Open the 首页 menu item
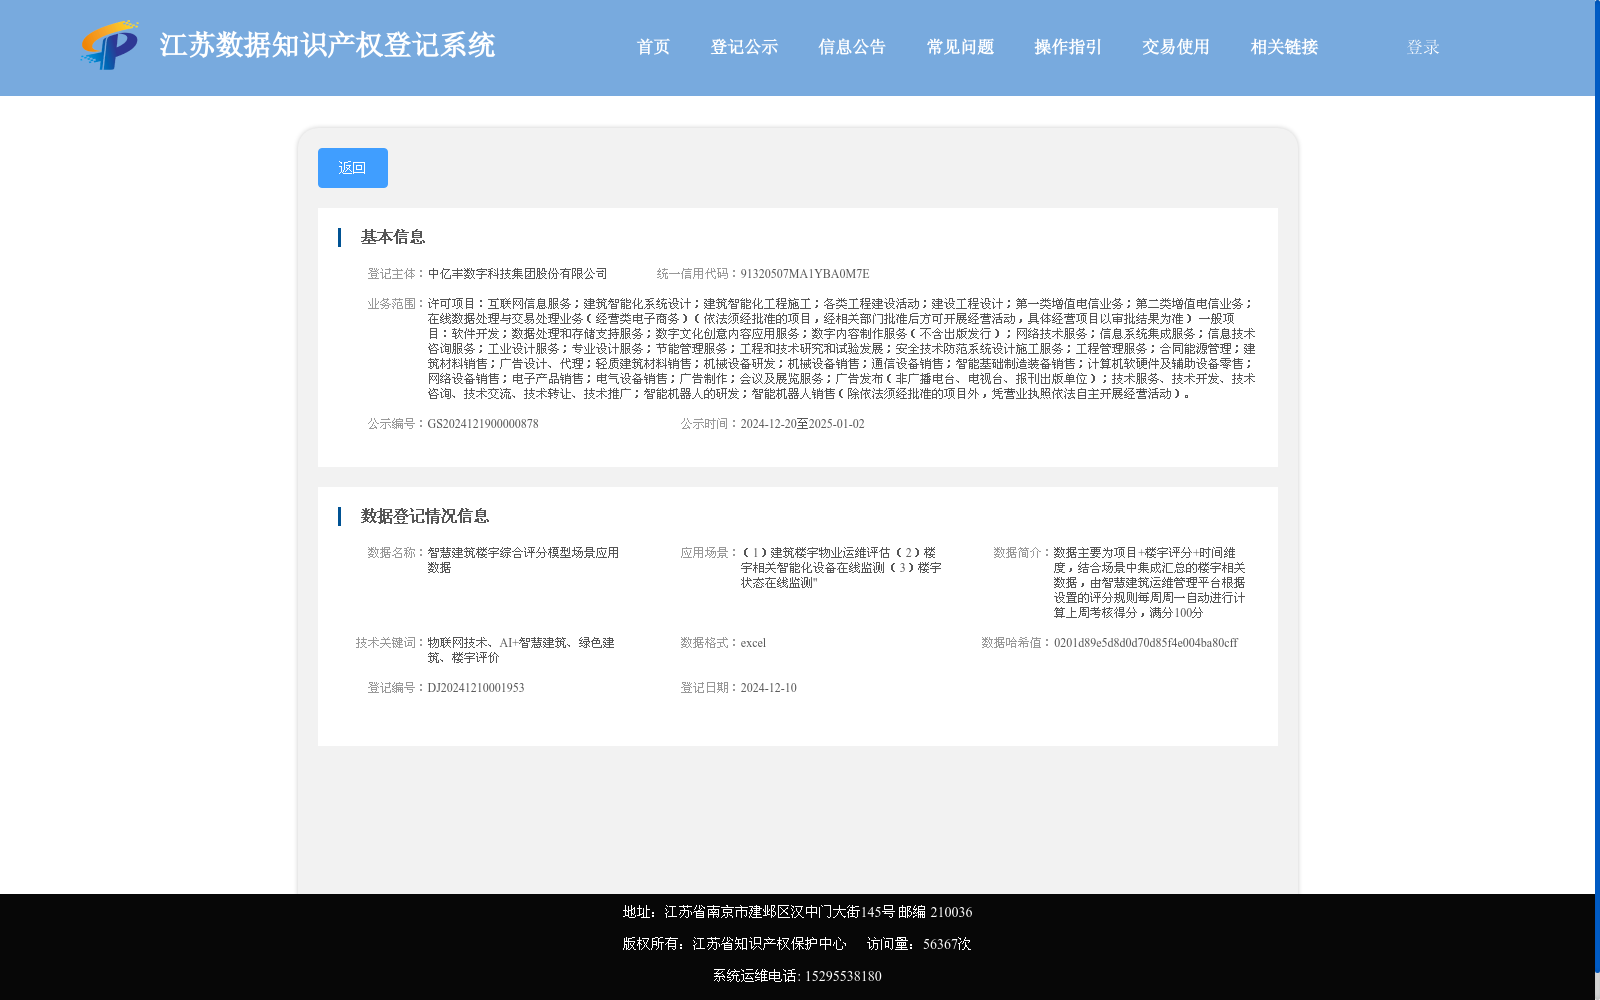 click(x=653, y=47)
